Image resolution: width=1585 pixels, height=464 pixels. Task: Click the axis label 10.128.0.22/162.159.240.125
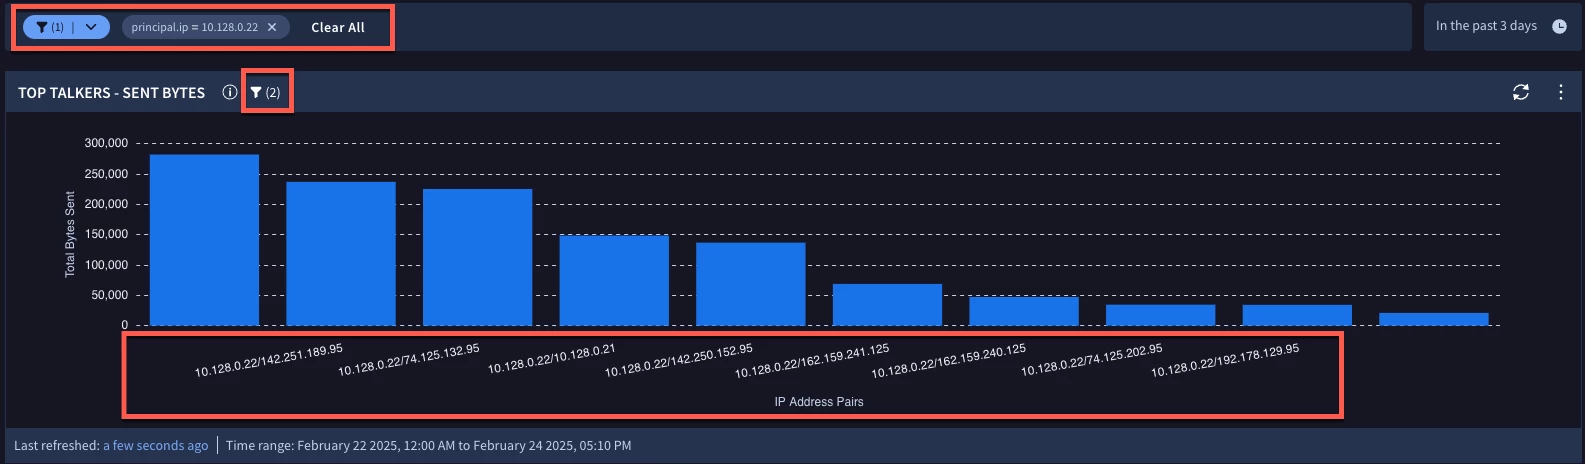[949, 361]
